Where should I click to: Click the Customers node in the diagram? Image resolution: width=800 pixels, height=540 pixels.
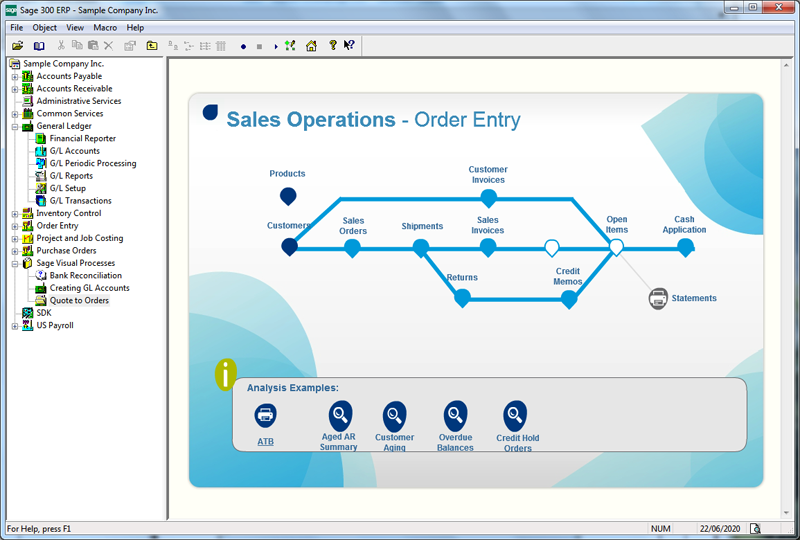tap(289, 247)
